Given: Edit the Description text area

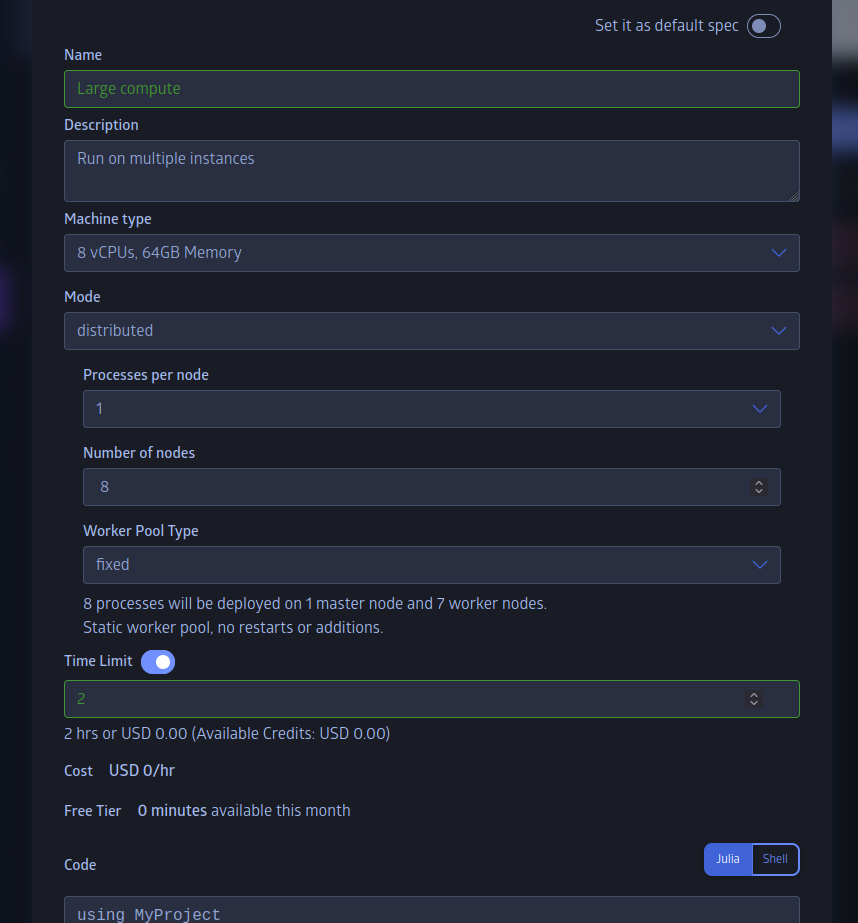Looking at the screenshot, I should 431,171.
